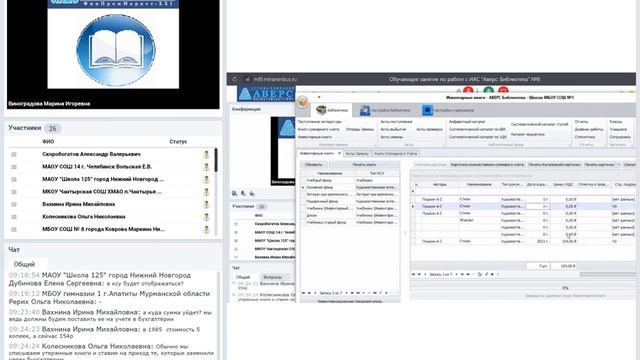Select the Диски row in fund list
640x360 pixels.
click(x=350, y=215)
